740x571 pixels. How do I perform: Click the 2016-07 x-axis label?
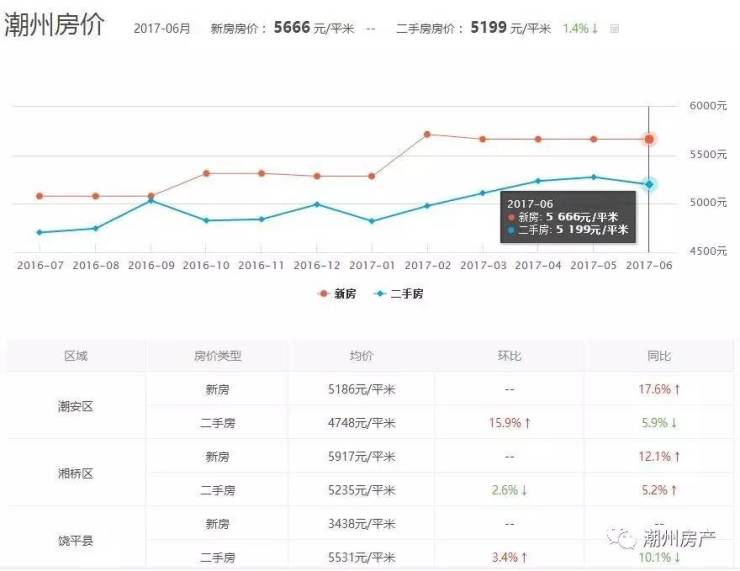coord(40,265)
